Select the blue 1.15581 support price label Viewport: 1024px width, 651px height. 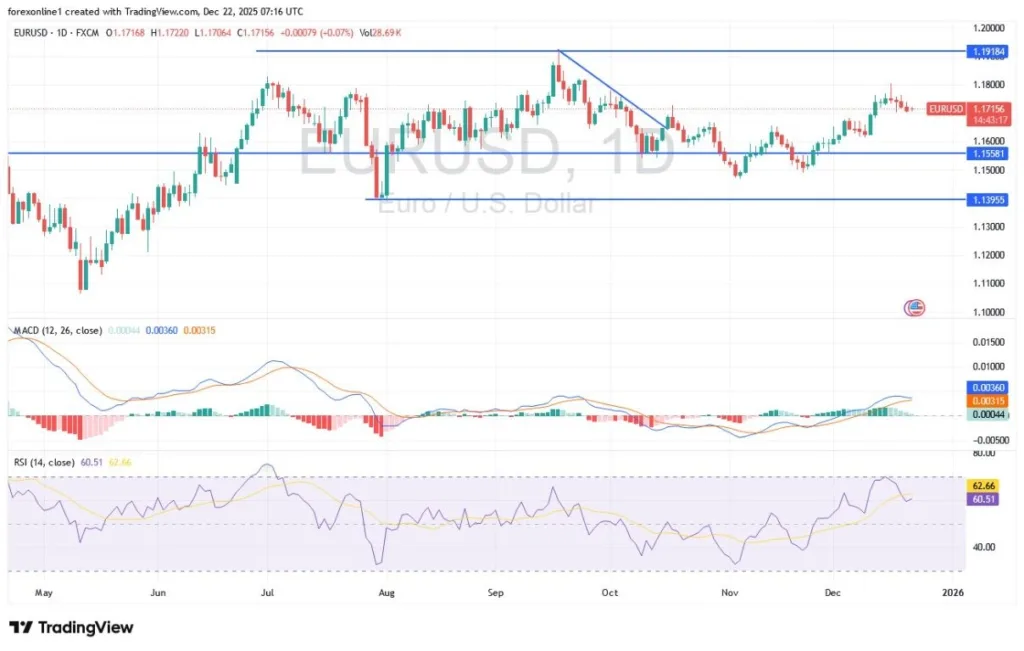[988, 153]
